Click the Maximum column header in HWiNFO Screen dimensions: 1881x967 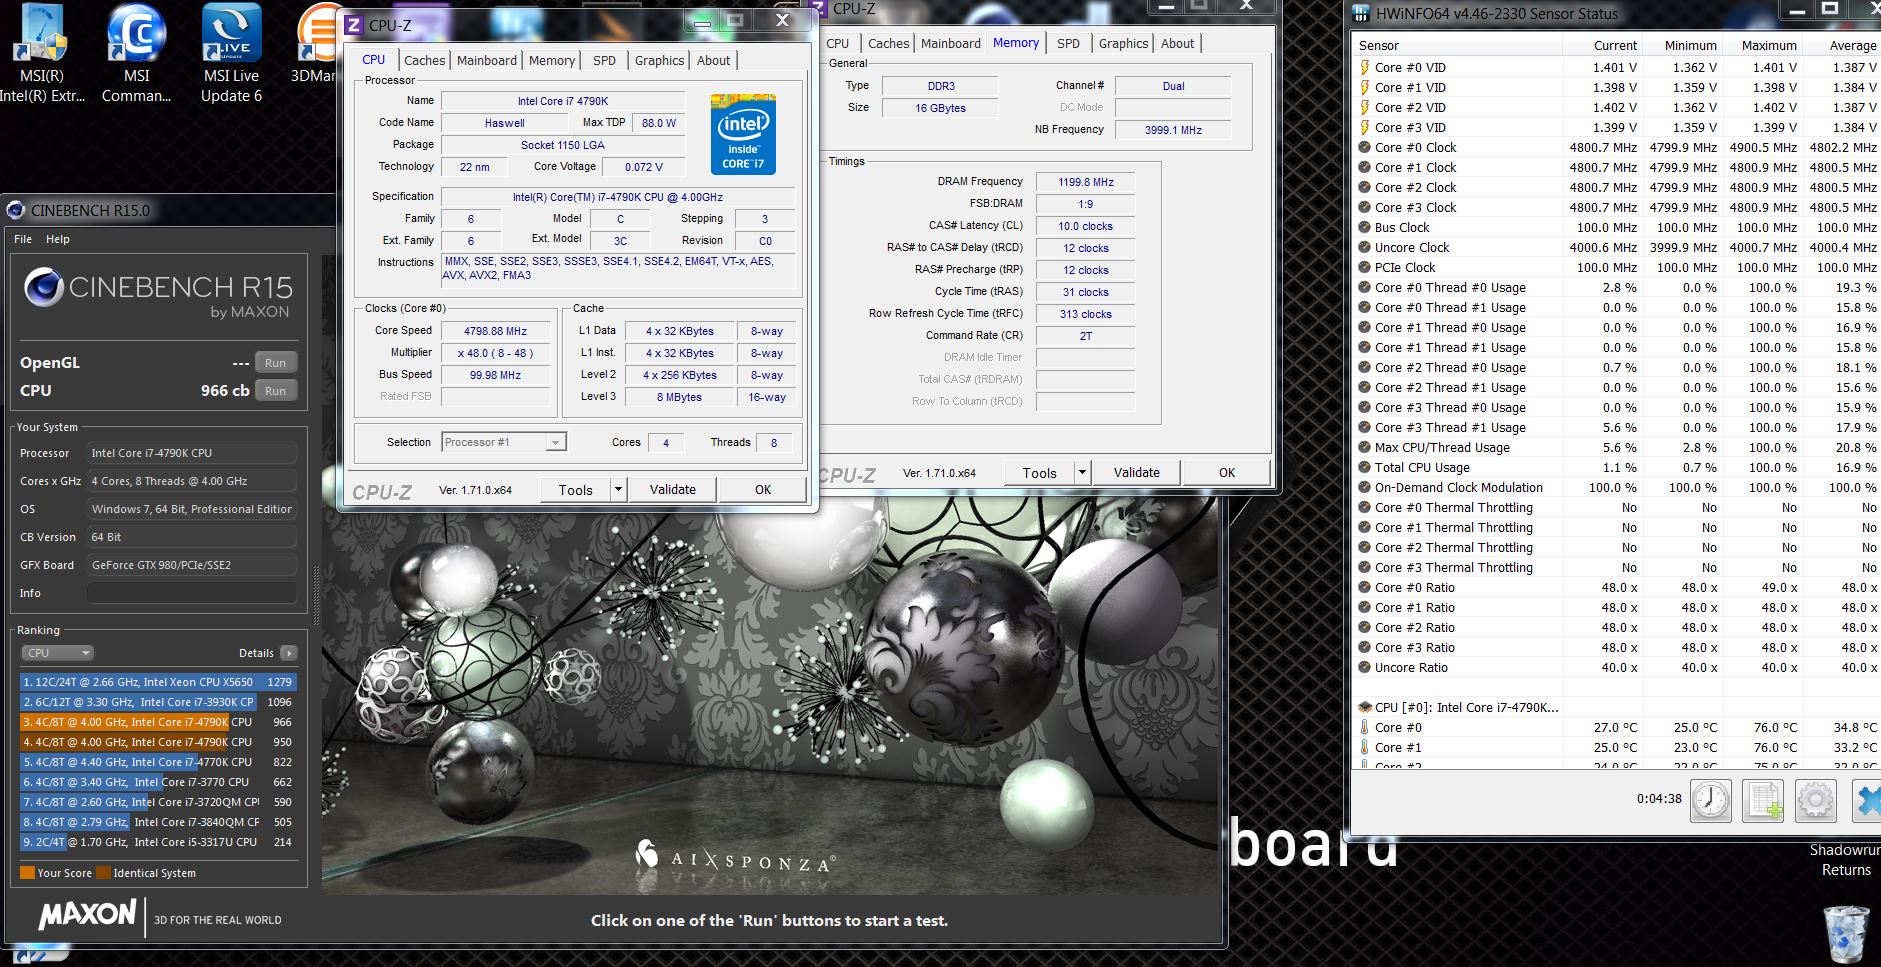[x=1762, y=45]
